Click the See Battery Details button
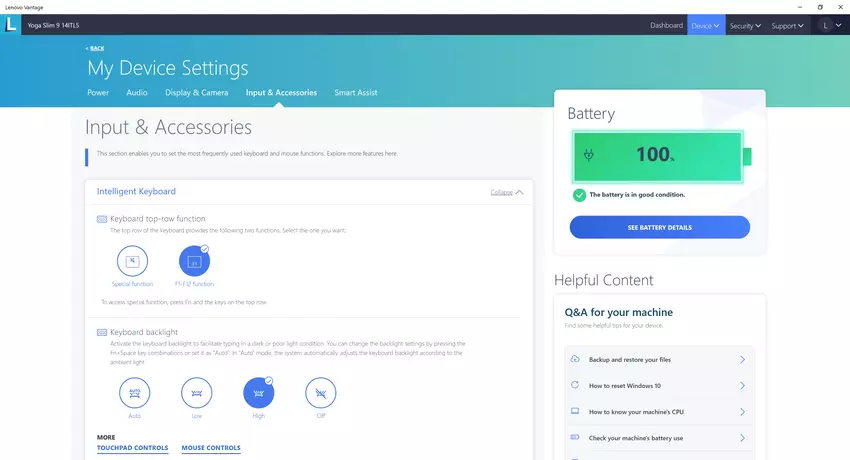This screenshot has width=850, height=460. (659, 227)
